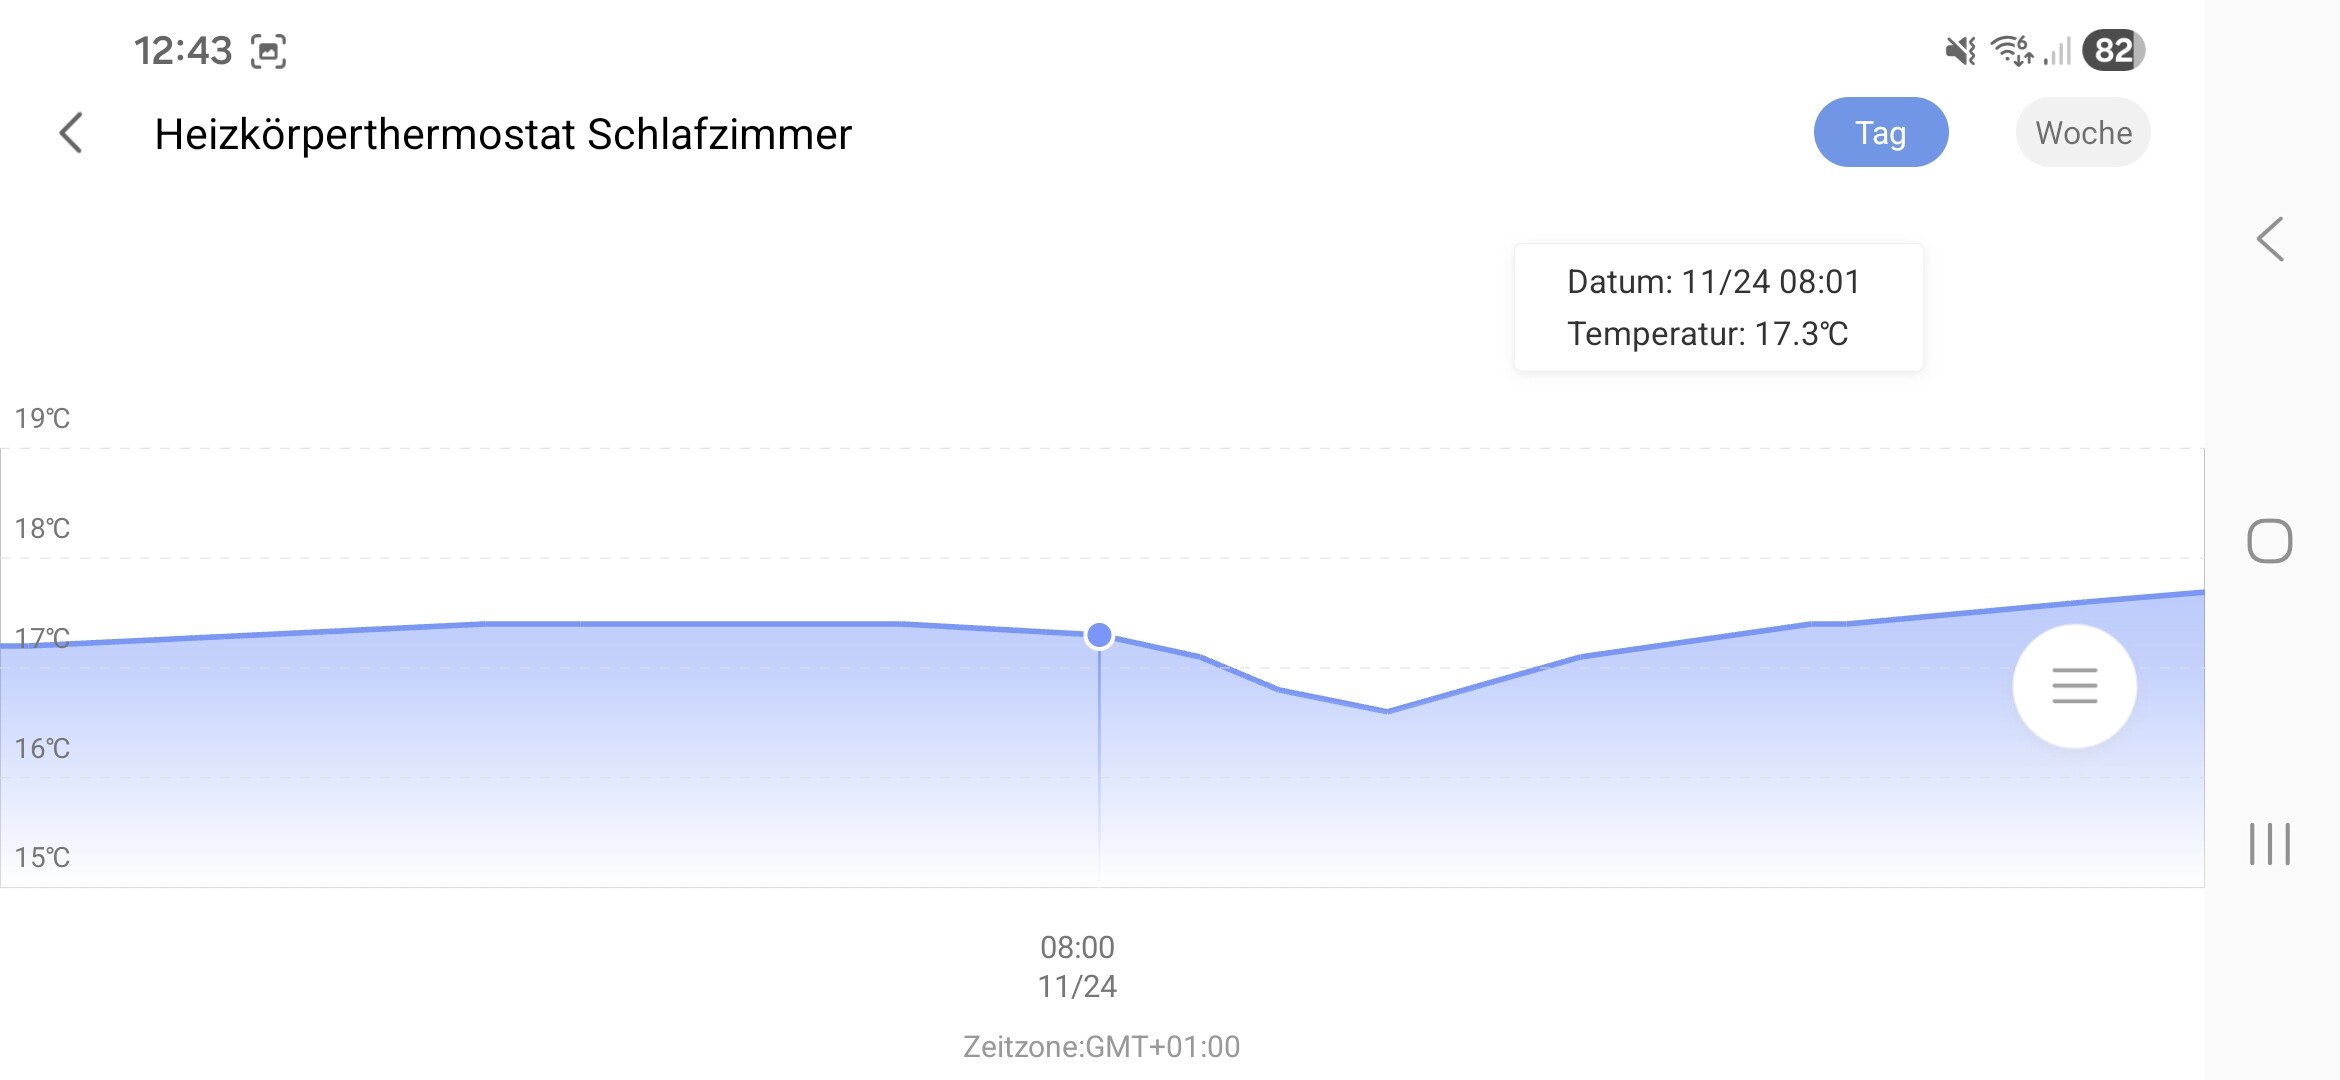Tap the Wi-Fi status icon
2340x1080 pixels.
[2012, 50]
